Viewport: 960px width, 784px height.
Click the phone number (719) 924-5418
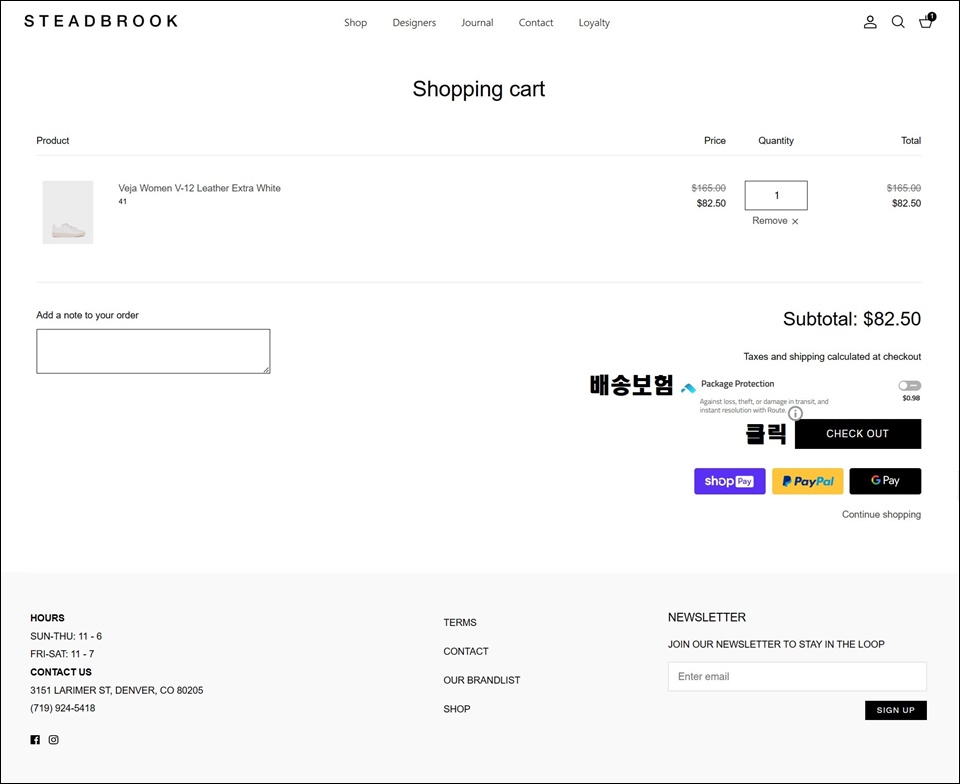click(62, 708)
